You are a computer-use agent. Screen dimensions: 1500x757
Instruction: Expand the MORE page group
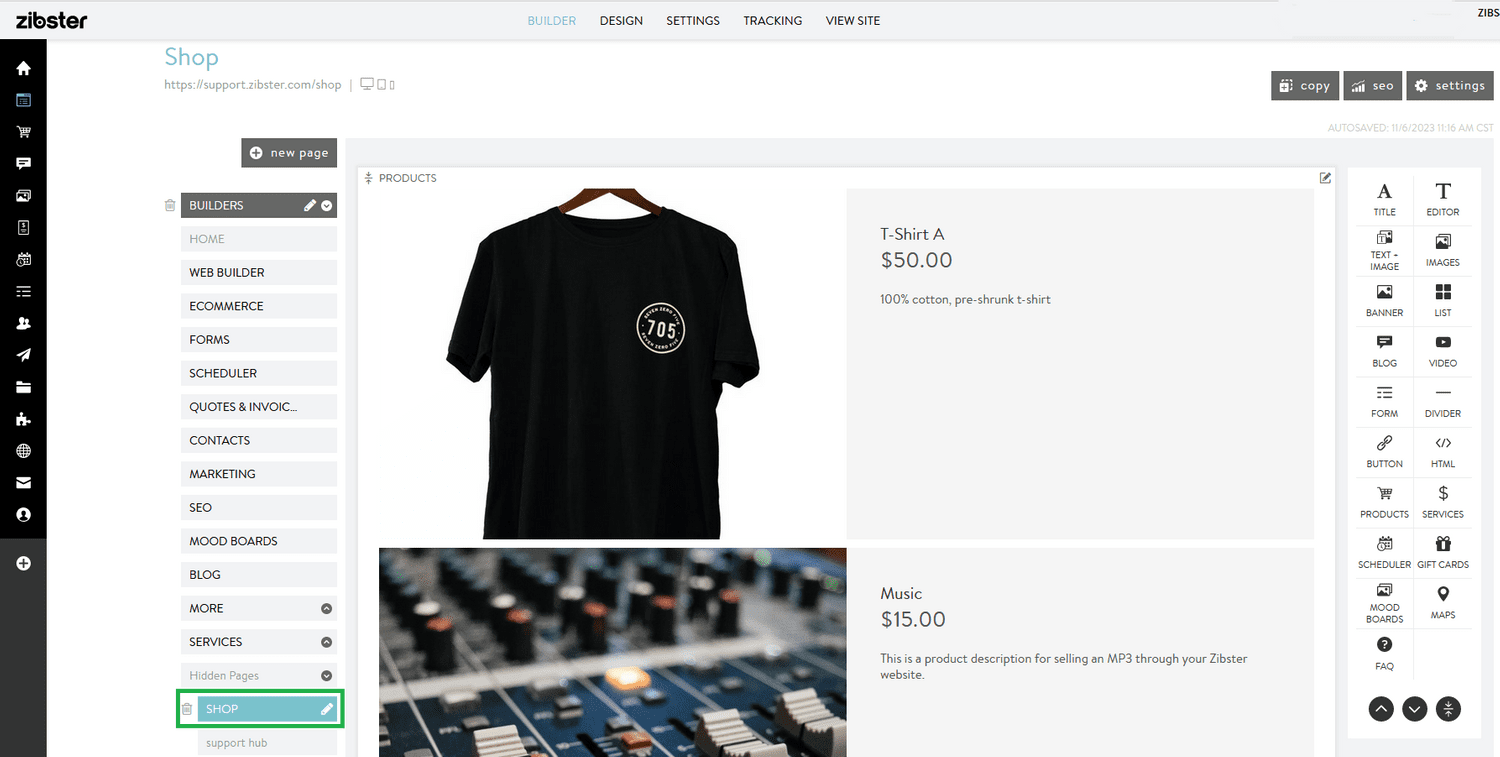(326, 608)
